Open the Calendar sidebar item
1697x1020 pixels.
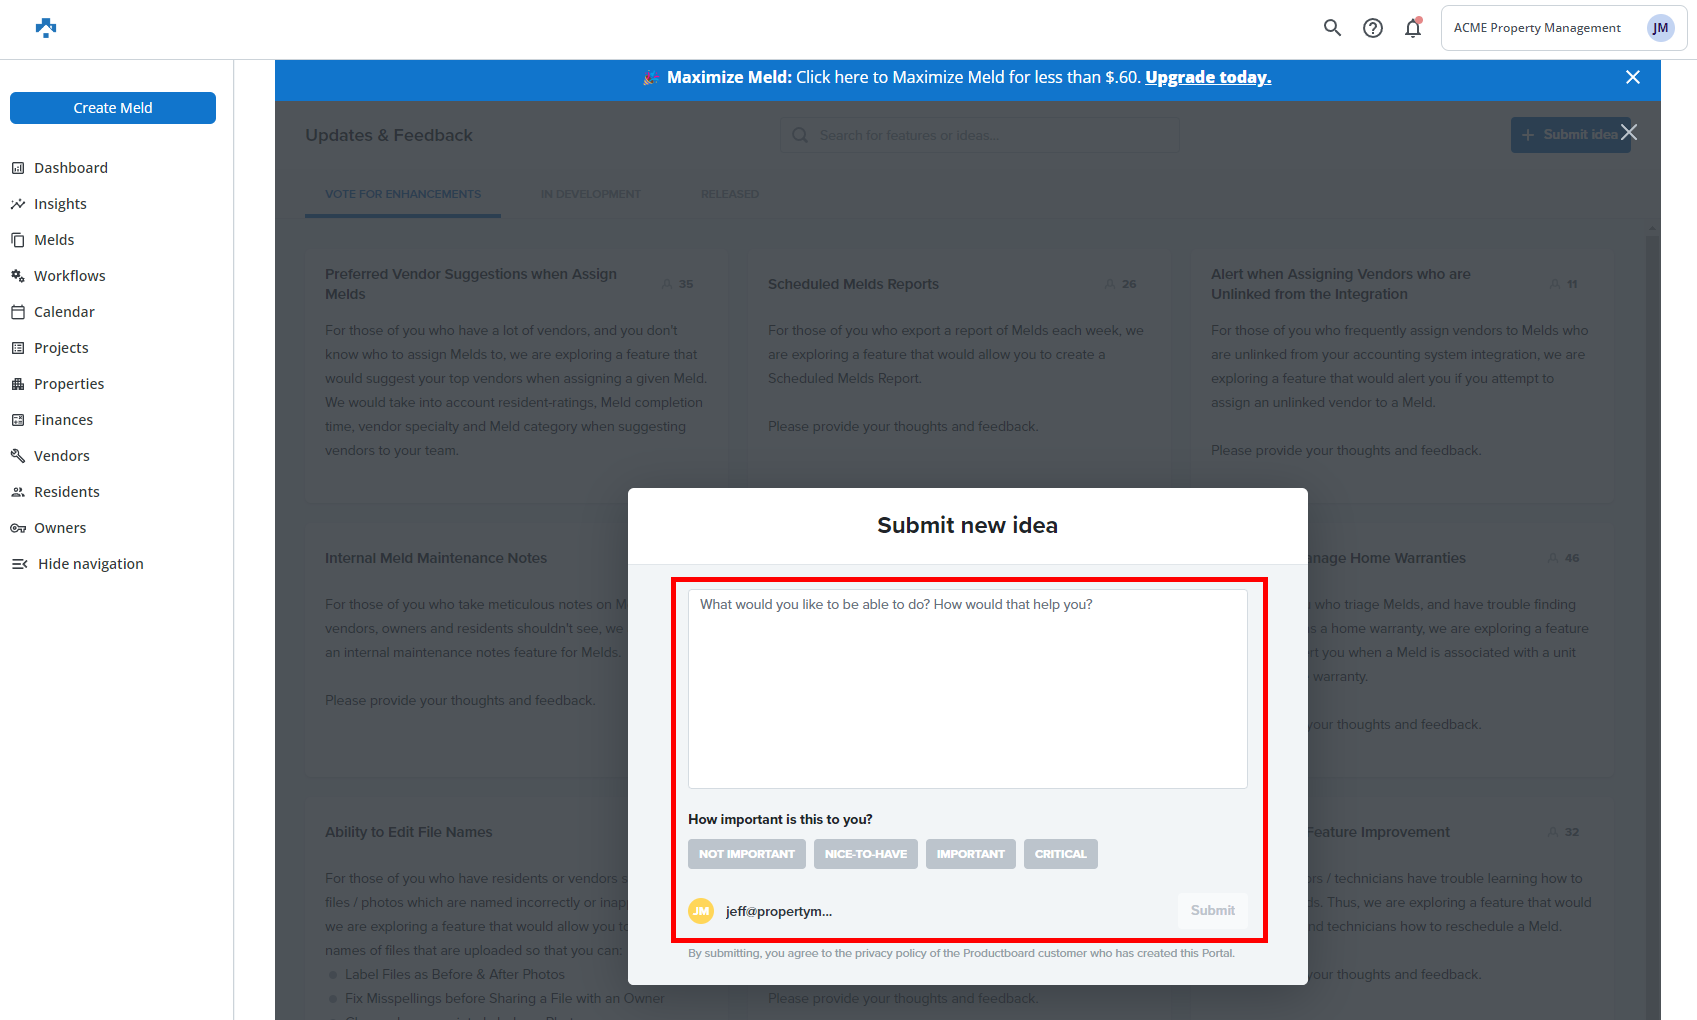63,311
